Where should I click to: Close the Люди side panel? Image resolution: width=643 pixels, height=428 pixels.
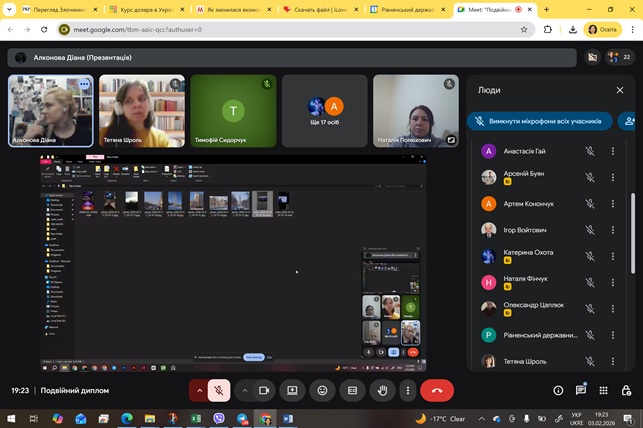coord(619,90)
